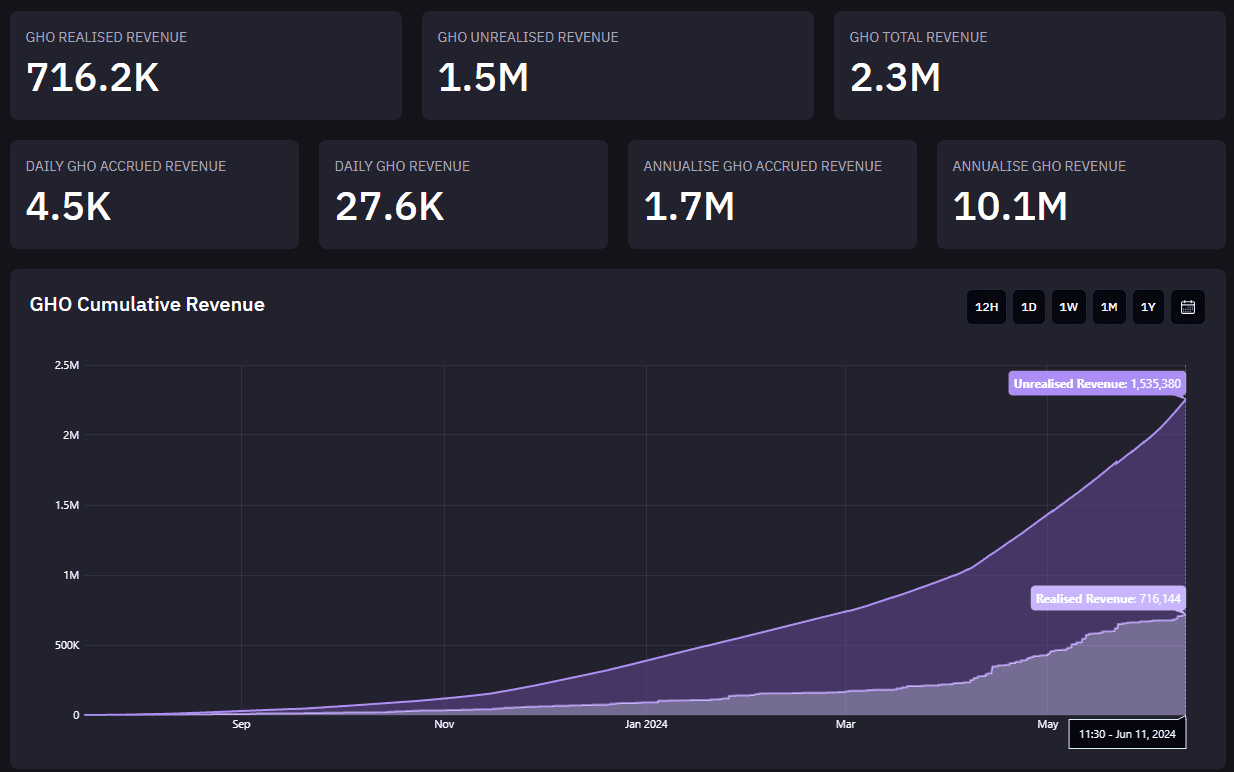Click the 2.5M y-axis label
Viewport: 1234px width, 772px height.
tap(67, 365)
